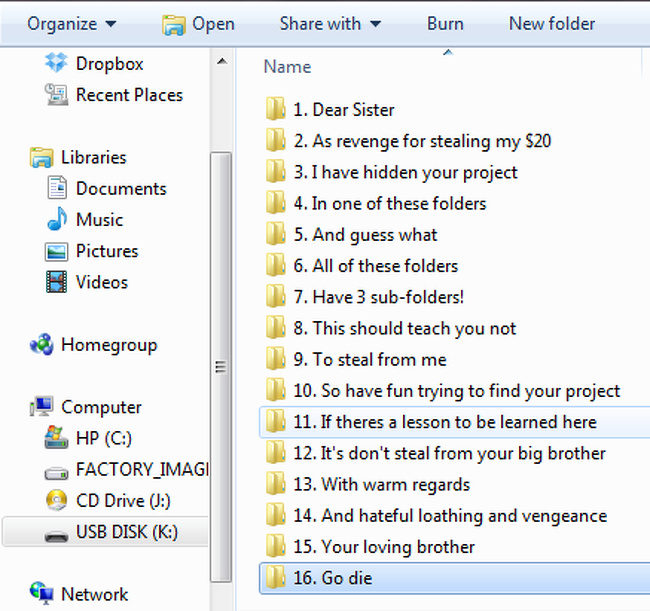650x611 pixels.
Task: Select folder "16. Go die"
Action: point(335,578)
